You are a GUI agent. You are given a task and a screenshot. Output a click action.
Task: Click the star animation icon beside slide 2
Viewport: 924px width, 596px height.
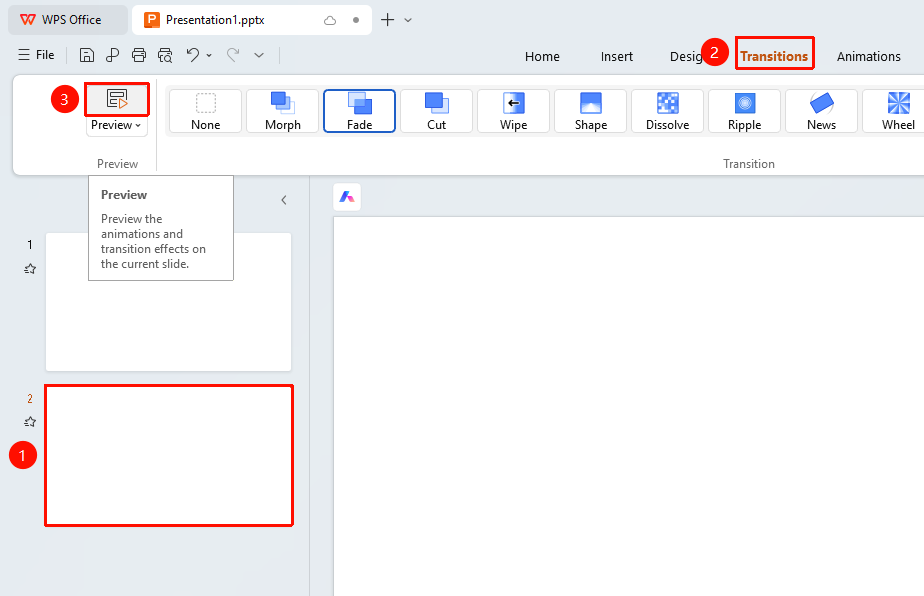tap(30, 422)
